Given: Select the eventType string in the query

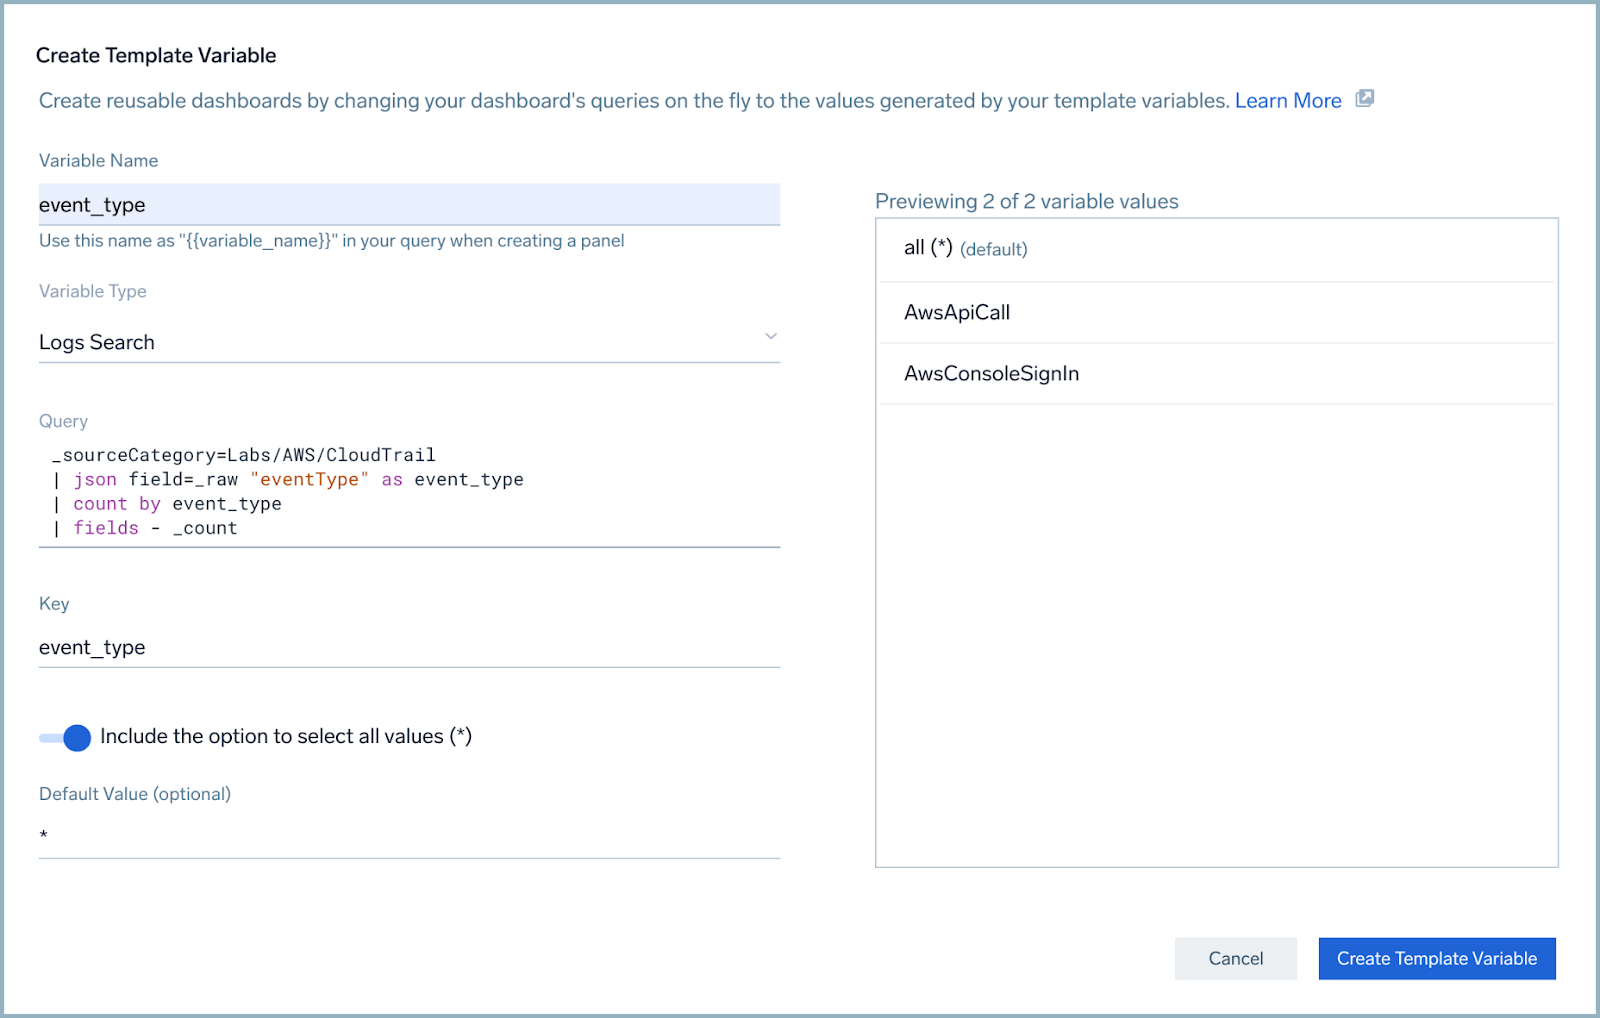Looking at the screenshot, I should 310,479.
